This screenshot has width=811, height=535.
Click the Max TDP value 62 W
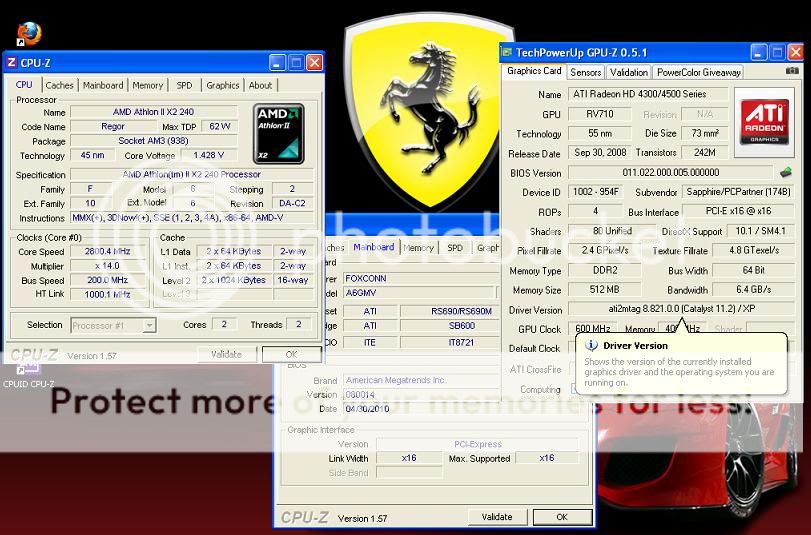219,126
